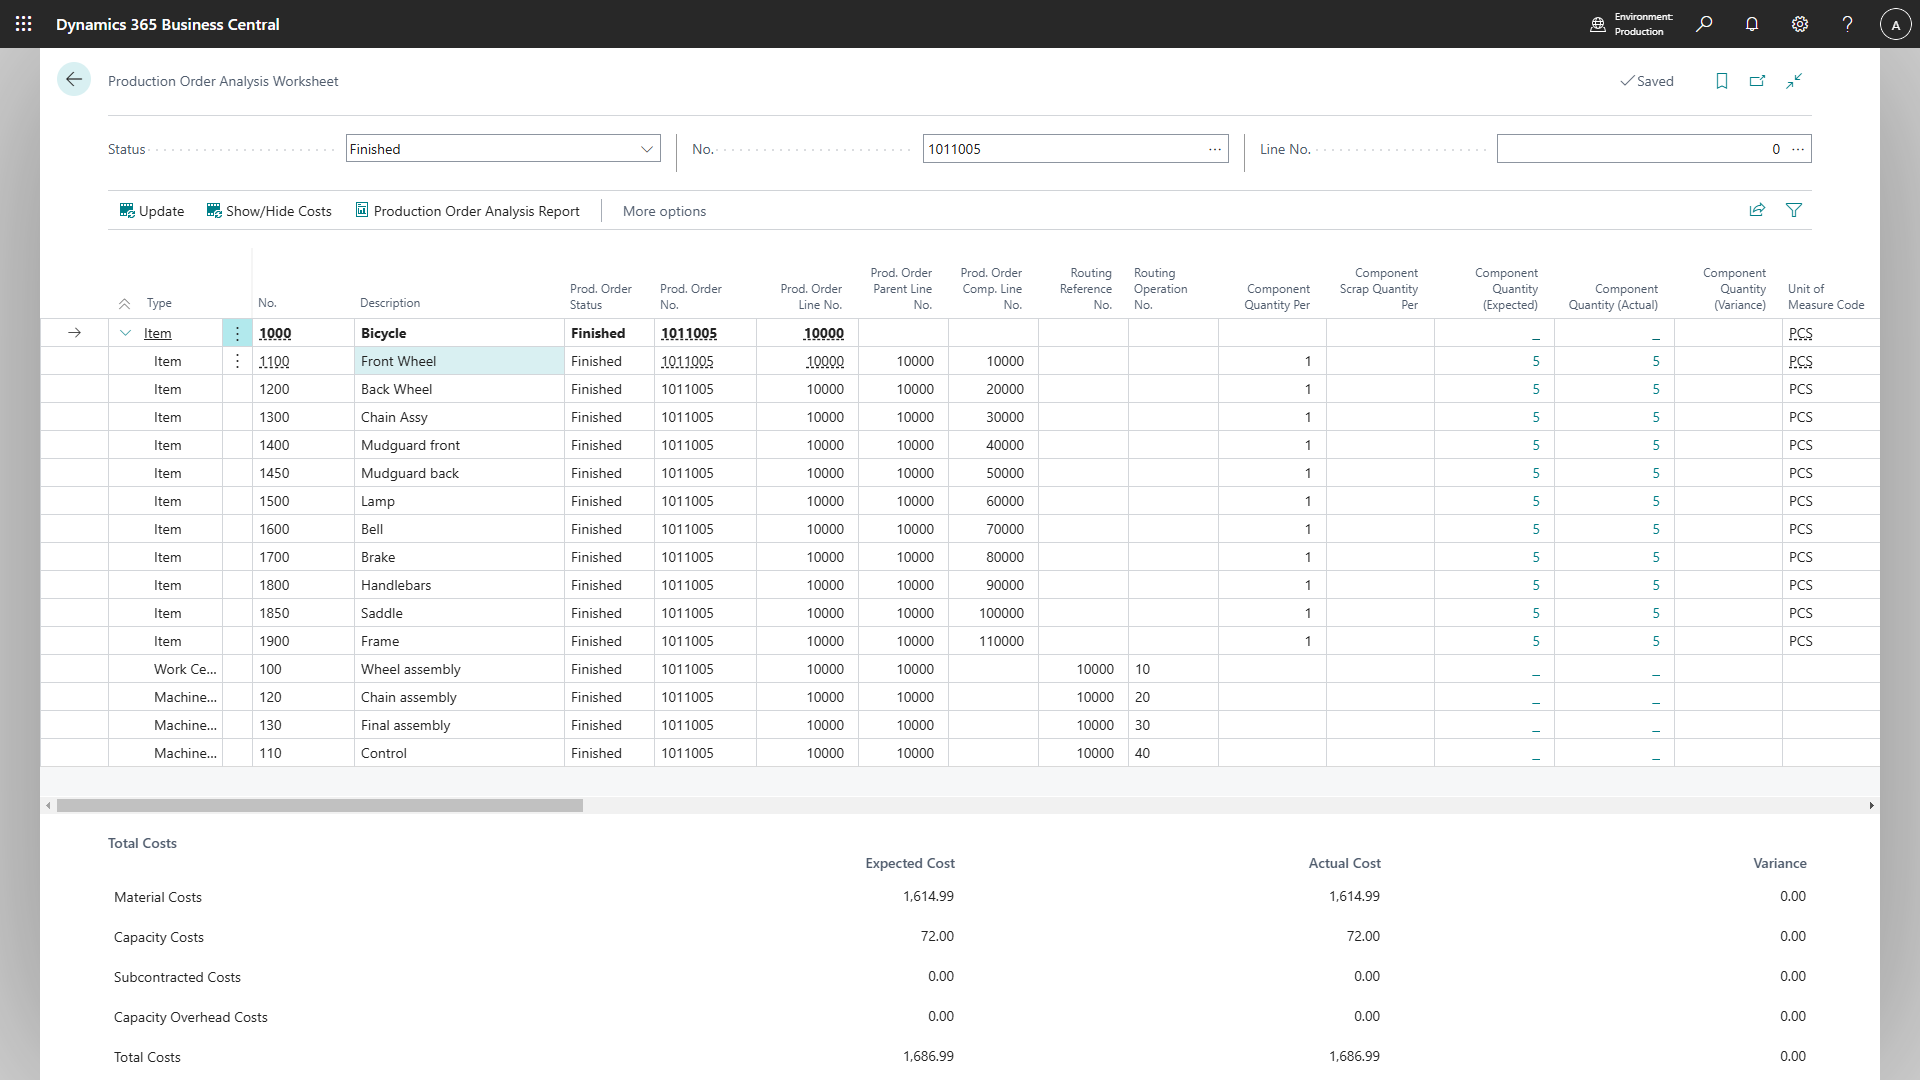1920x1080 pixels.
Task: Open the settings gear menu
Action: point(1800,24)
